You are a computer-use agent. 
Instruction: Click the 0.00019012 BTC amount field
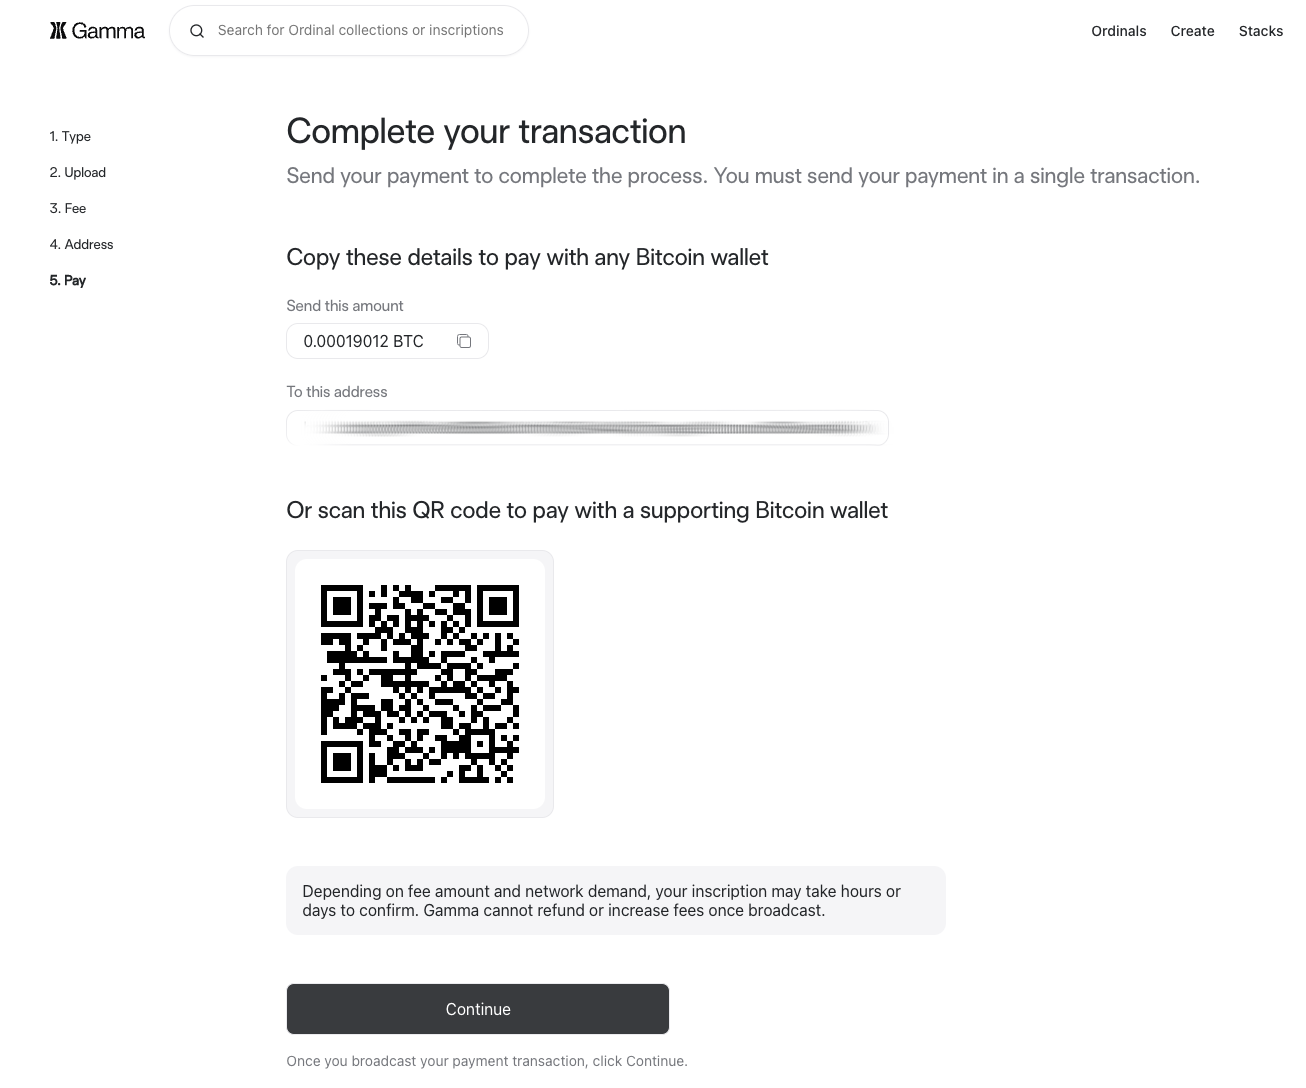point(364,341)
